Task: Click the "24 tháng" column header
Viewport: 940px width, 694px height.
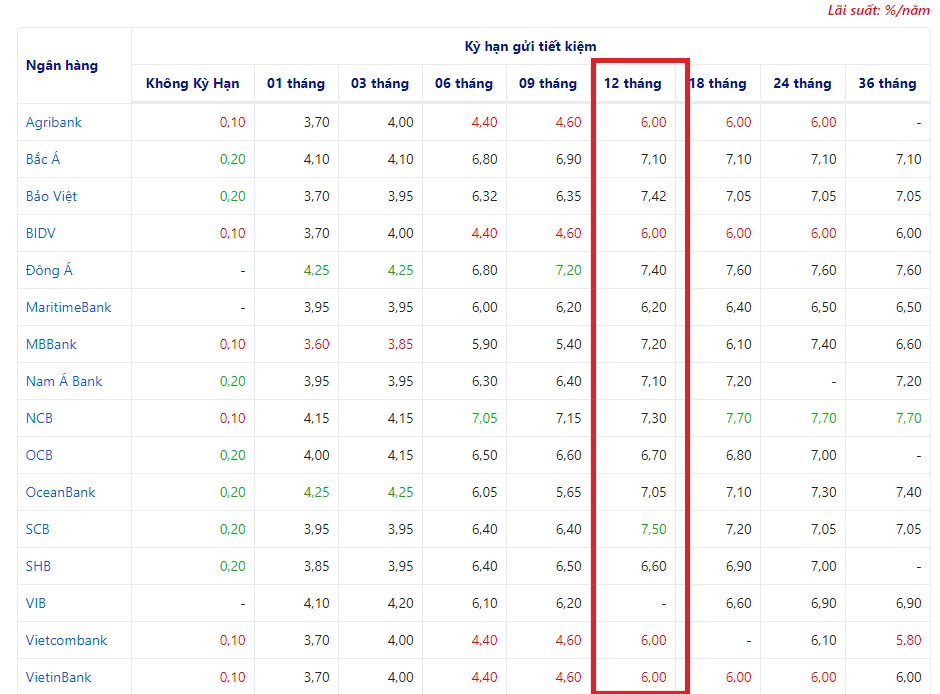Action: pos(802,83)
